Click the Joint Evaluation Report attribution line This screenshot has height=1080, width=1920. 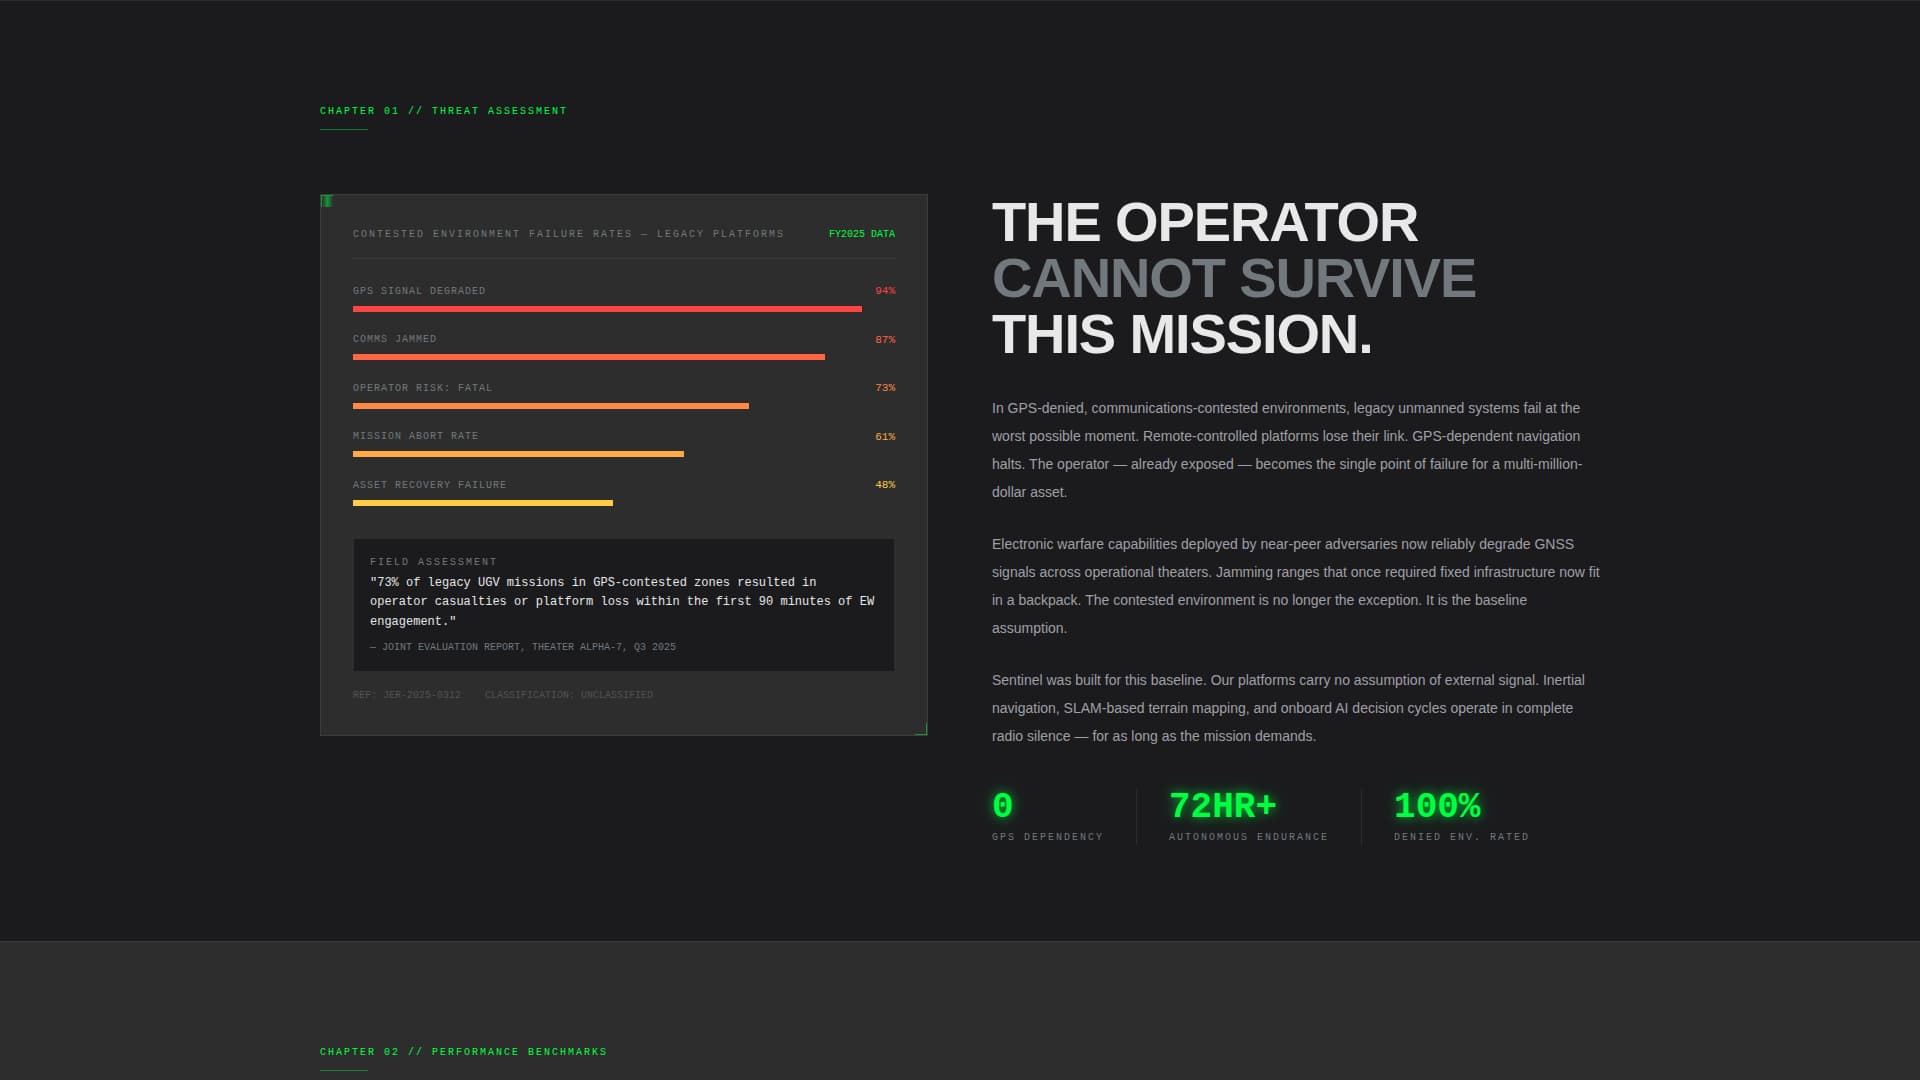click(x=523, y=647)
